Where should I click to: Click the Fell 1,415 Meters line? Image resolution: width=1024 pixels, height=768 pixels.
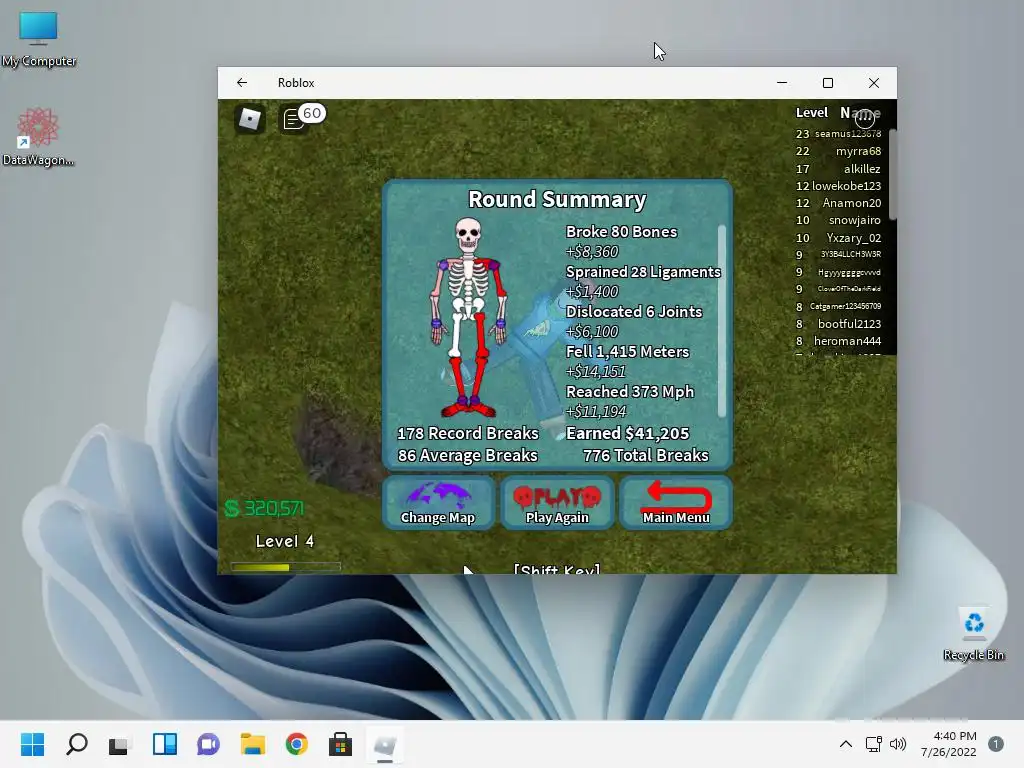(x=627, y=351)
